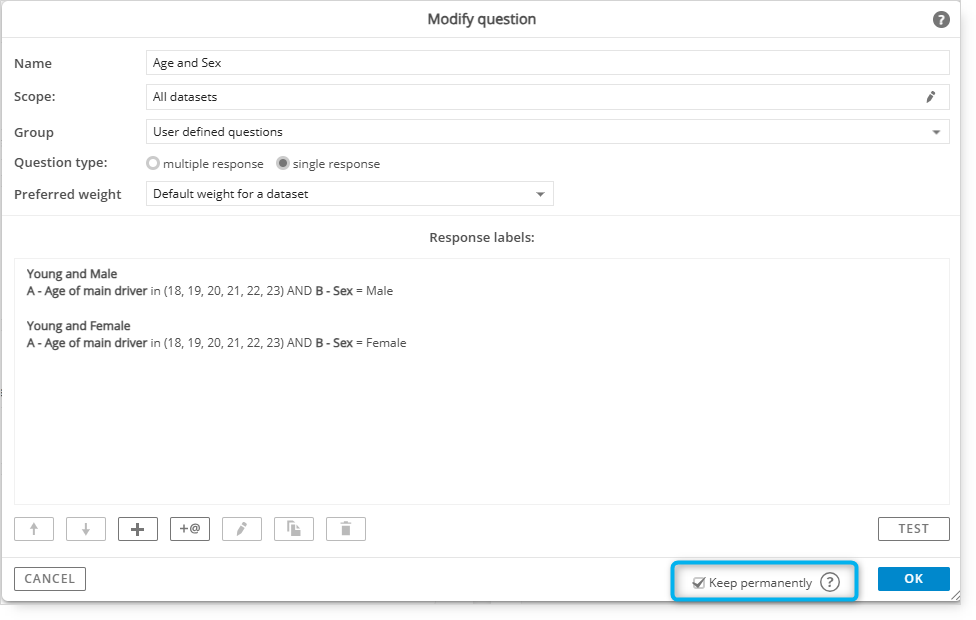Click the Name field containing Age and Sex
976x620 pixels.
point(548,63)
